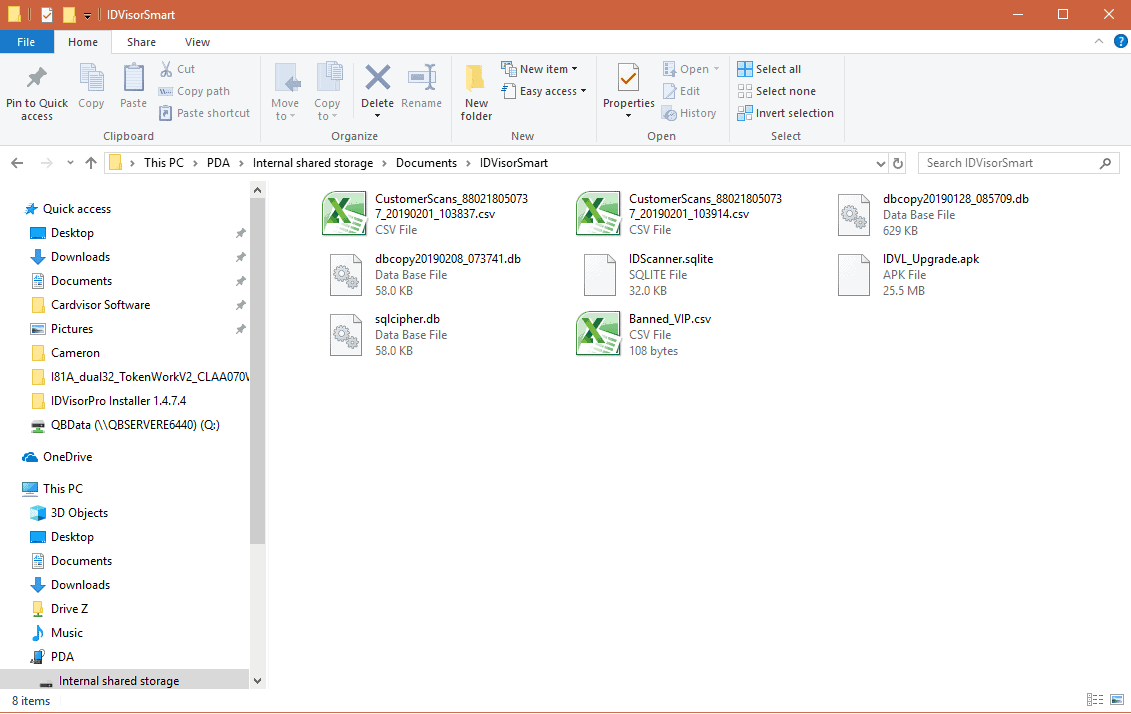1131x714 pixels.
Task: Refresh the current folder view
Action: 898,163
